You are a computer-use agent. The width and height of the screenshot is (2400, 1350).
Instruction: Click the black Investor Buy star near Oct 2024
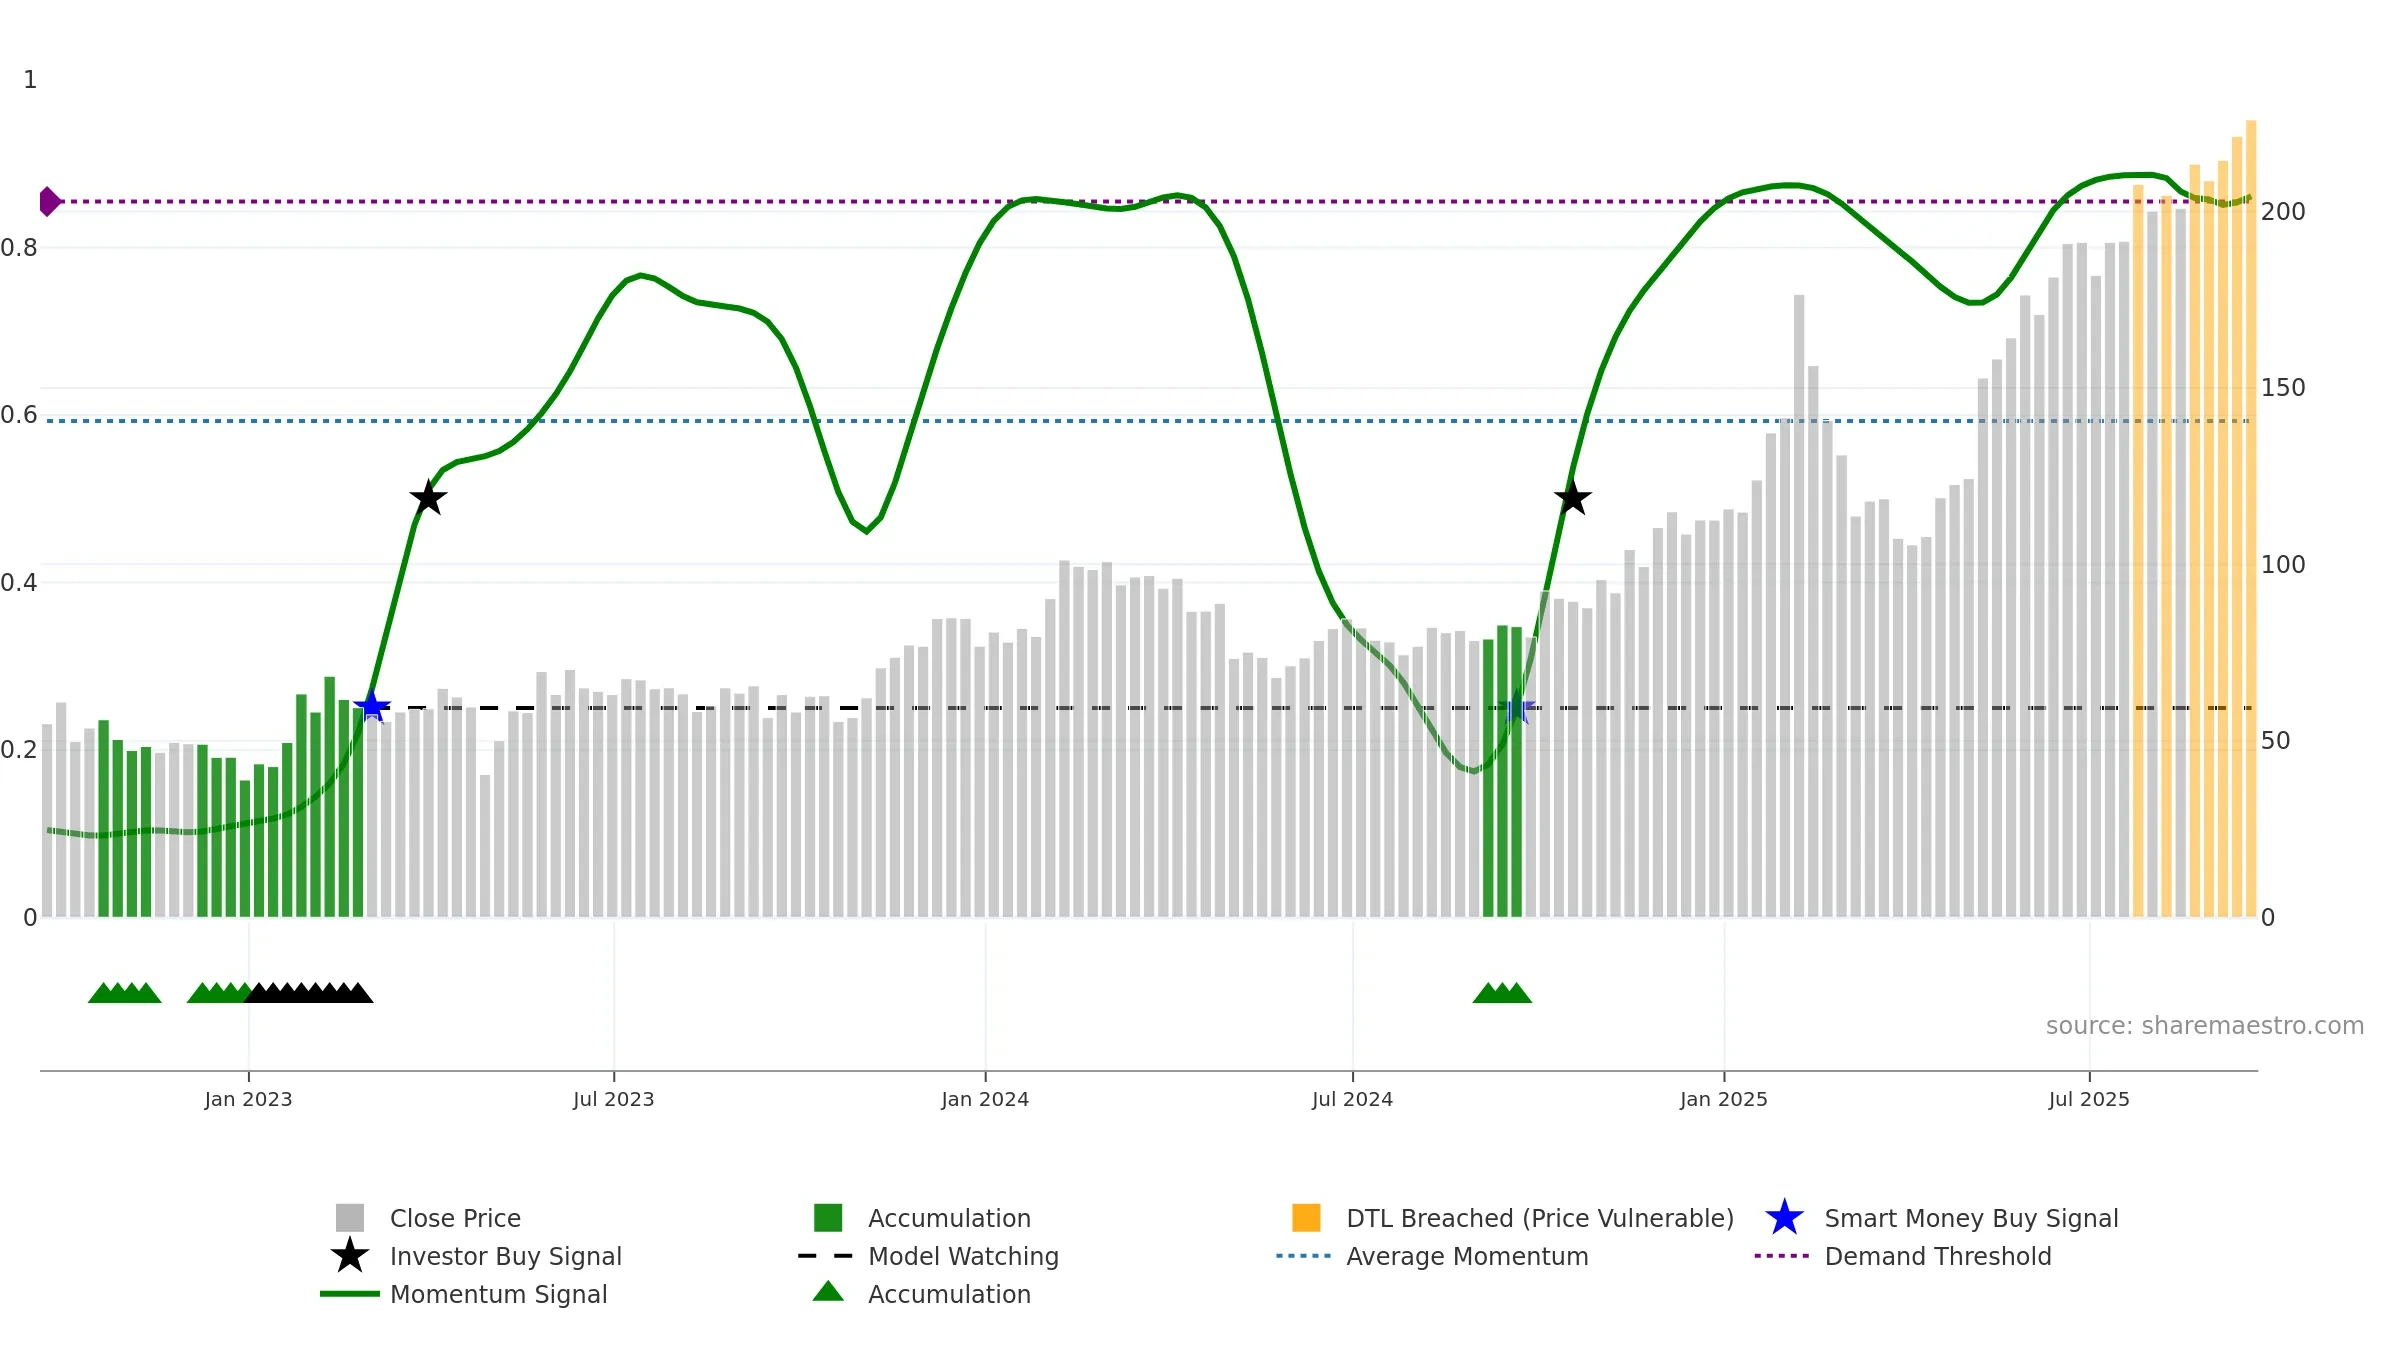[1573, 497]
